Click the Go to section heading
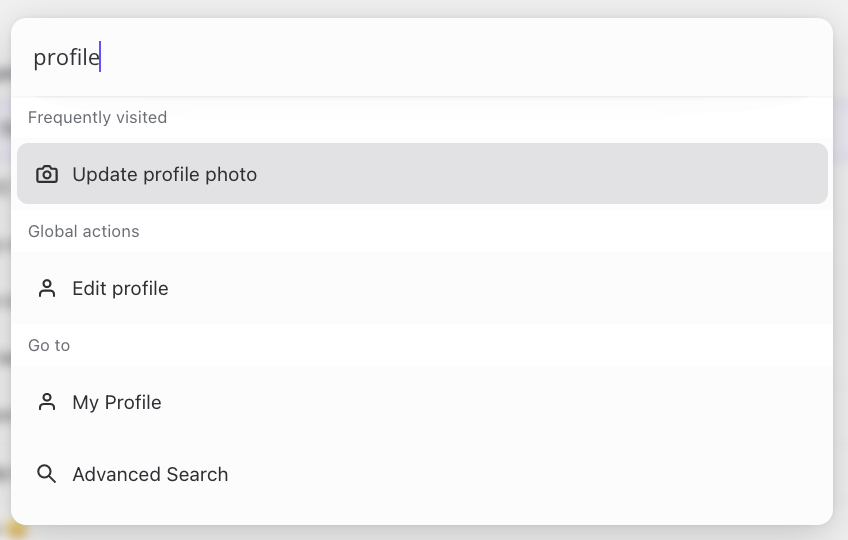Image resolution: width=848 pixels, height=540 pixels. [49, 345]
